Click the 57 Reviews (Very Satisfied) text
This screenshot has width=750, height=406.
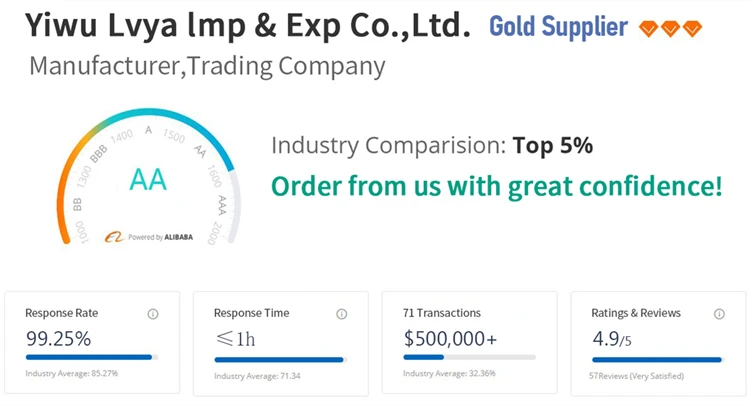pos(636,376)
